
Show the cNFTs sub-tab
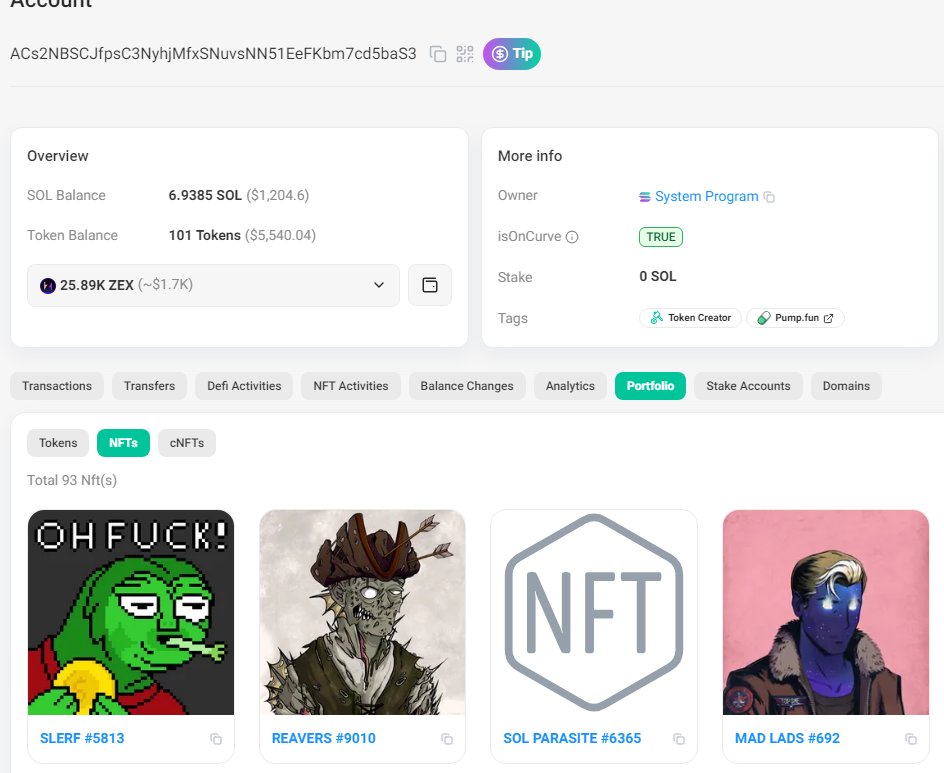tap(187, 443)
